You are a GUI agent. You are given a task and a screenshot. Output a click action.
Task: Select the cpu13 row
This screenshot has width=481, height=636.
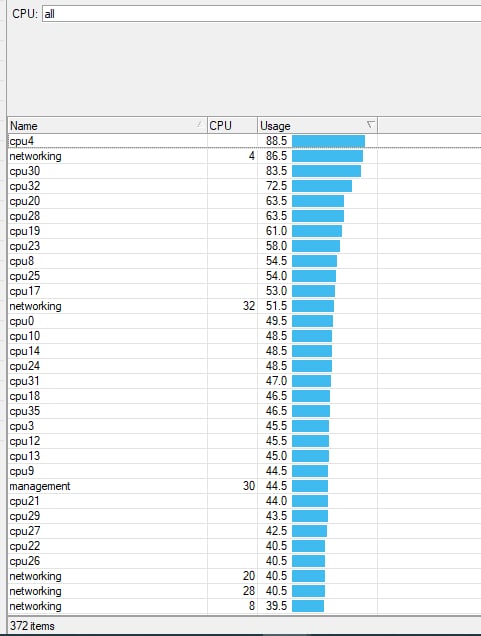[244, 456]
